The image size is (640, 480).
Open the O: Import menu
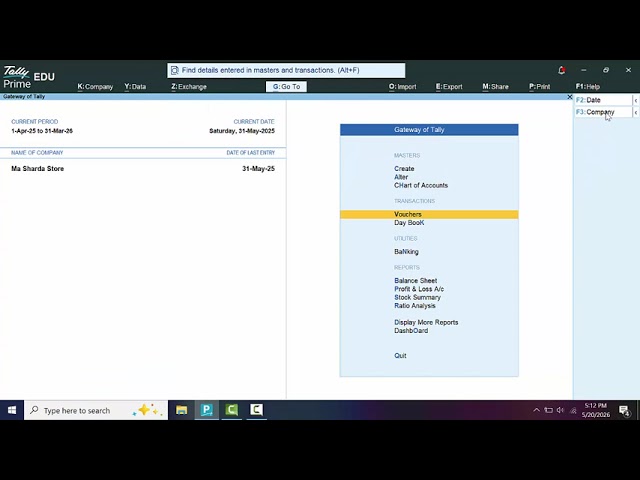click(x=402, y=87)
